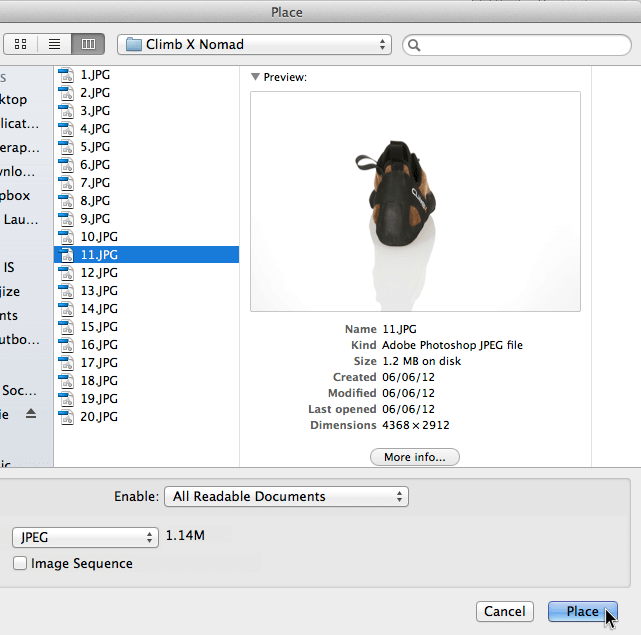Select 15.JPG in the file list
Screen dimensions: 641x635
[x=99, y=327]
